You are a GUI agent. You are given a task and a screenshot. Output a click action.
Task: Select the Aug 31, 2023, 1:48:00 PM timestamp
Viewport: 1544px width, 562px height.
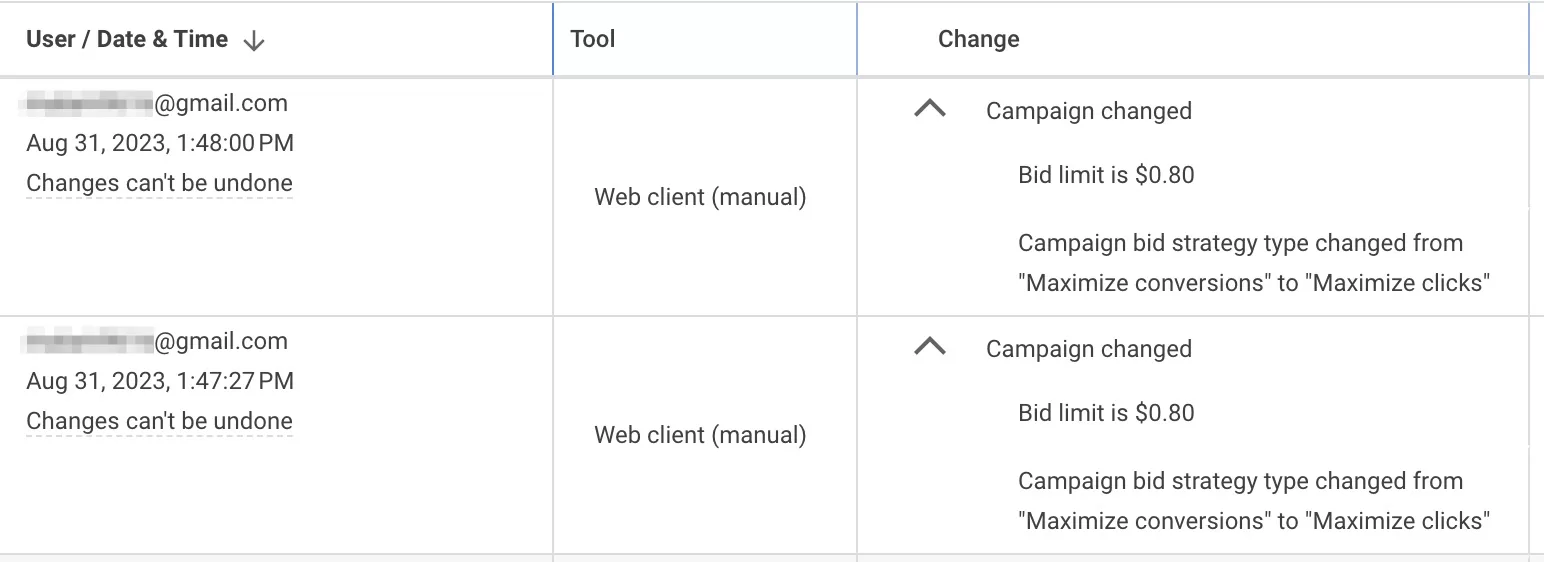pos(160,143)
